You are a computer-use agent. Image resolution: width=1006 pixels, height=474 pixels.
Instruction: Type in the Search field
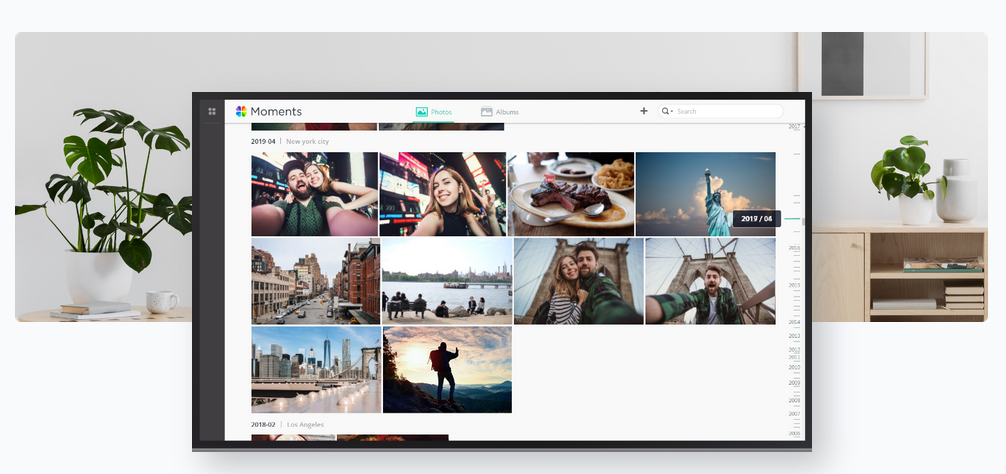(x=727, y=112)
